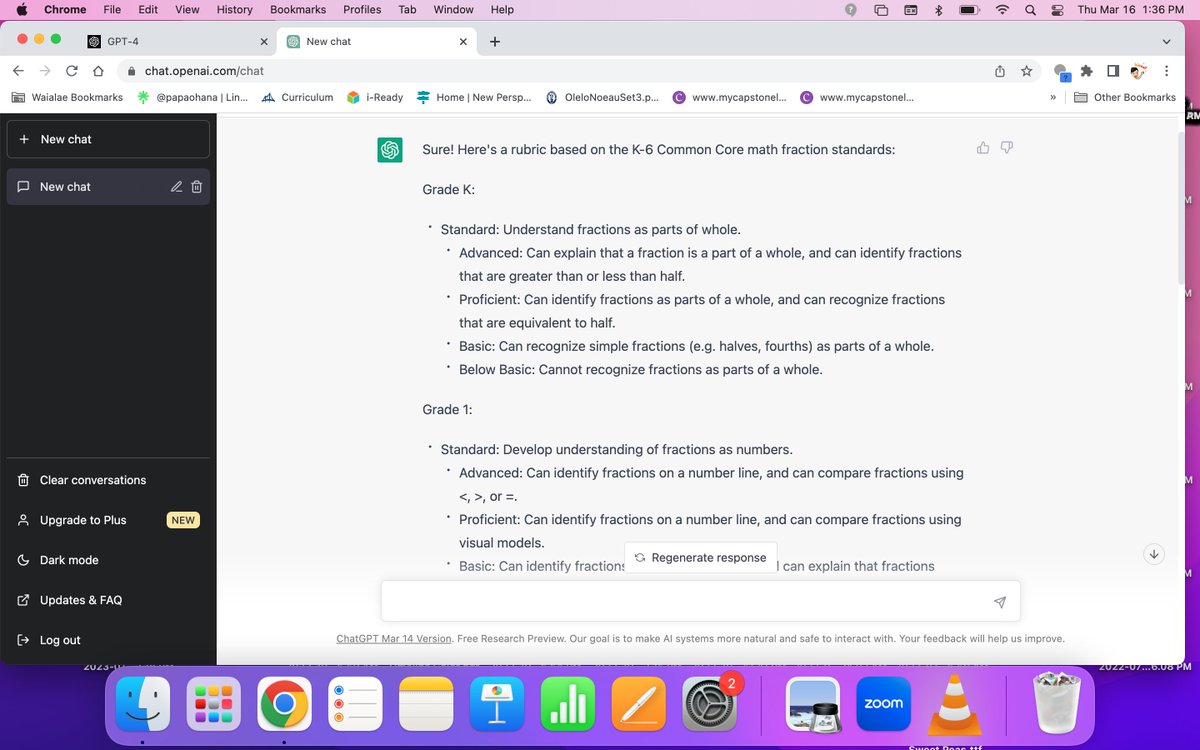This screenshot has width=1200, height=750.
Task: Open Reminders in the Dock
Action: click(355, 704)
